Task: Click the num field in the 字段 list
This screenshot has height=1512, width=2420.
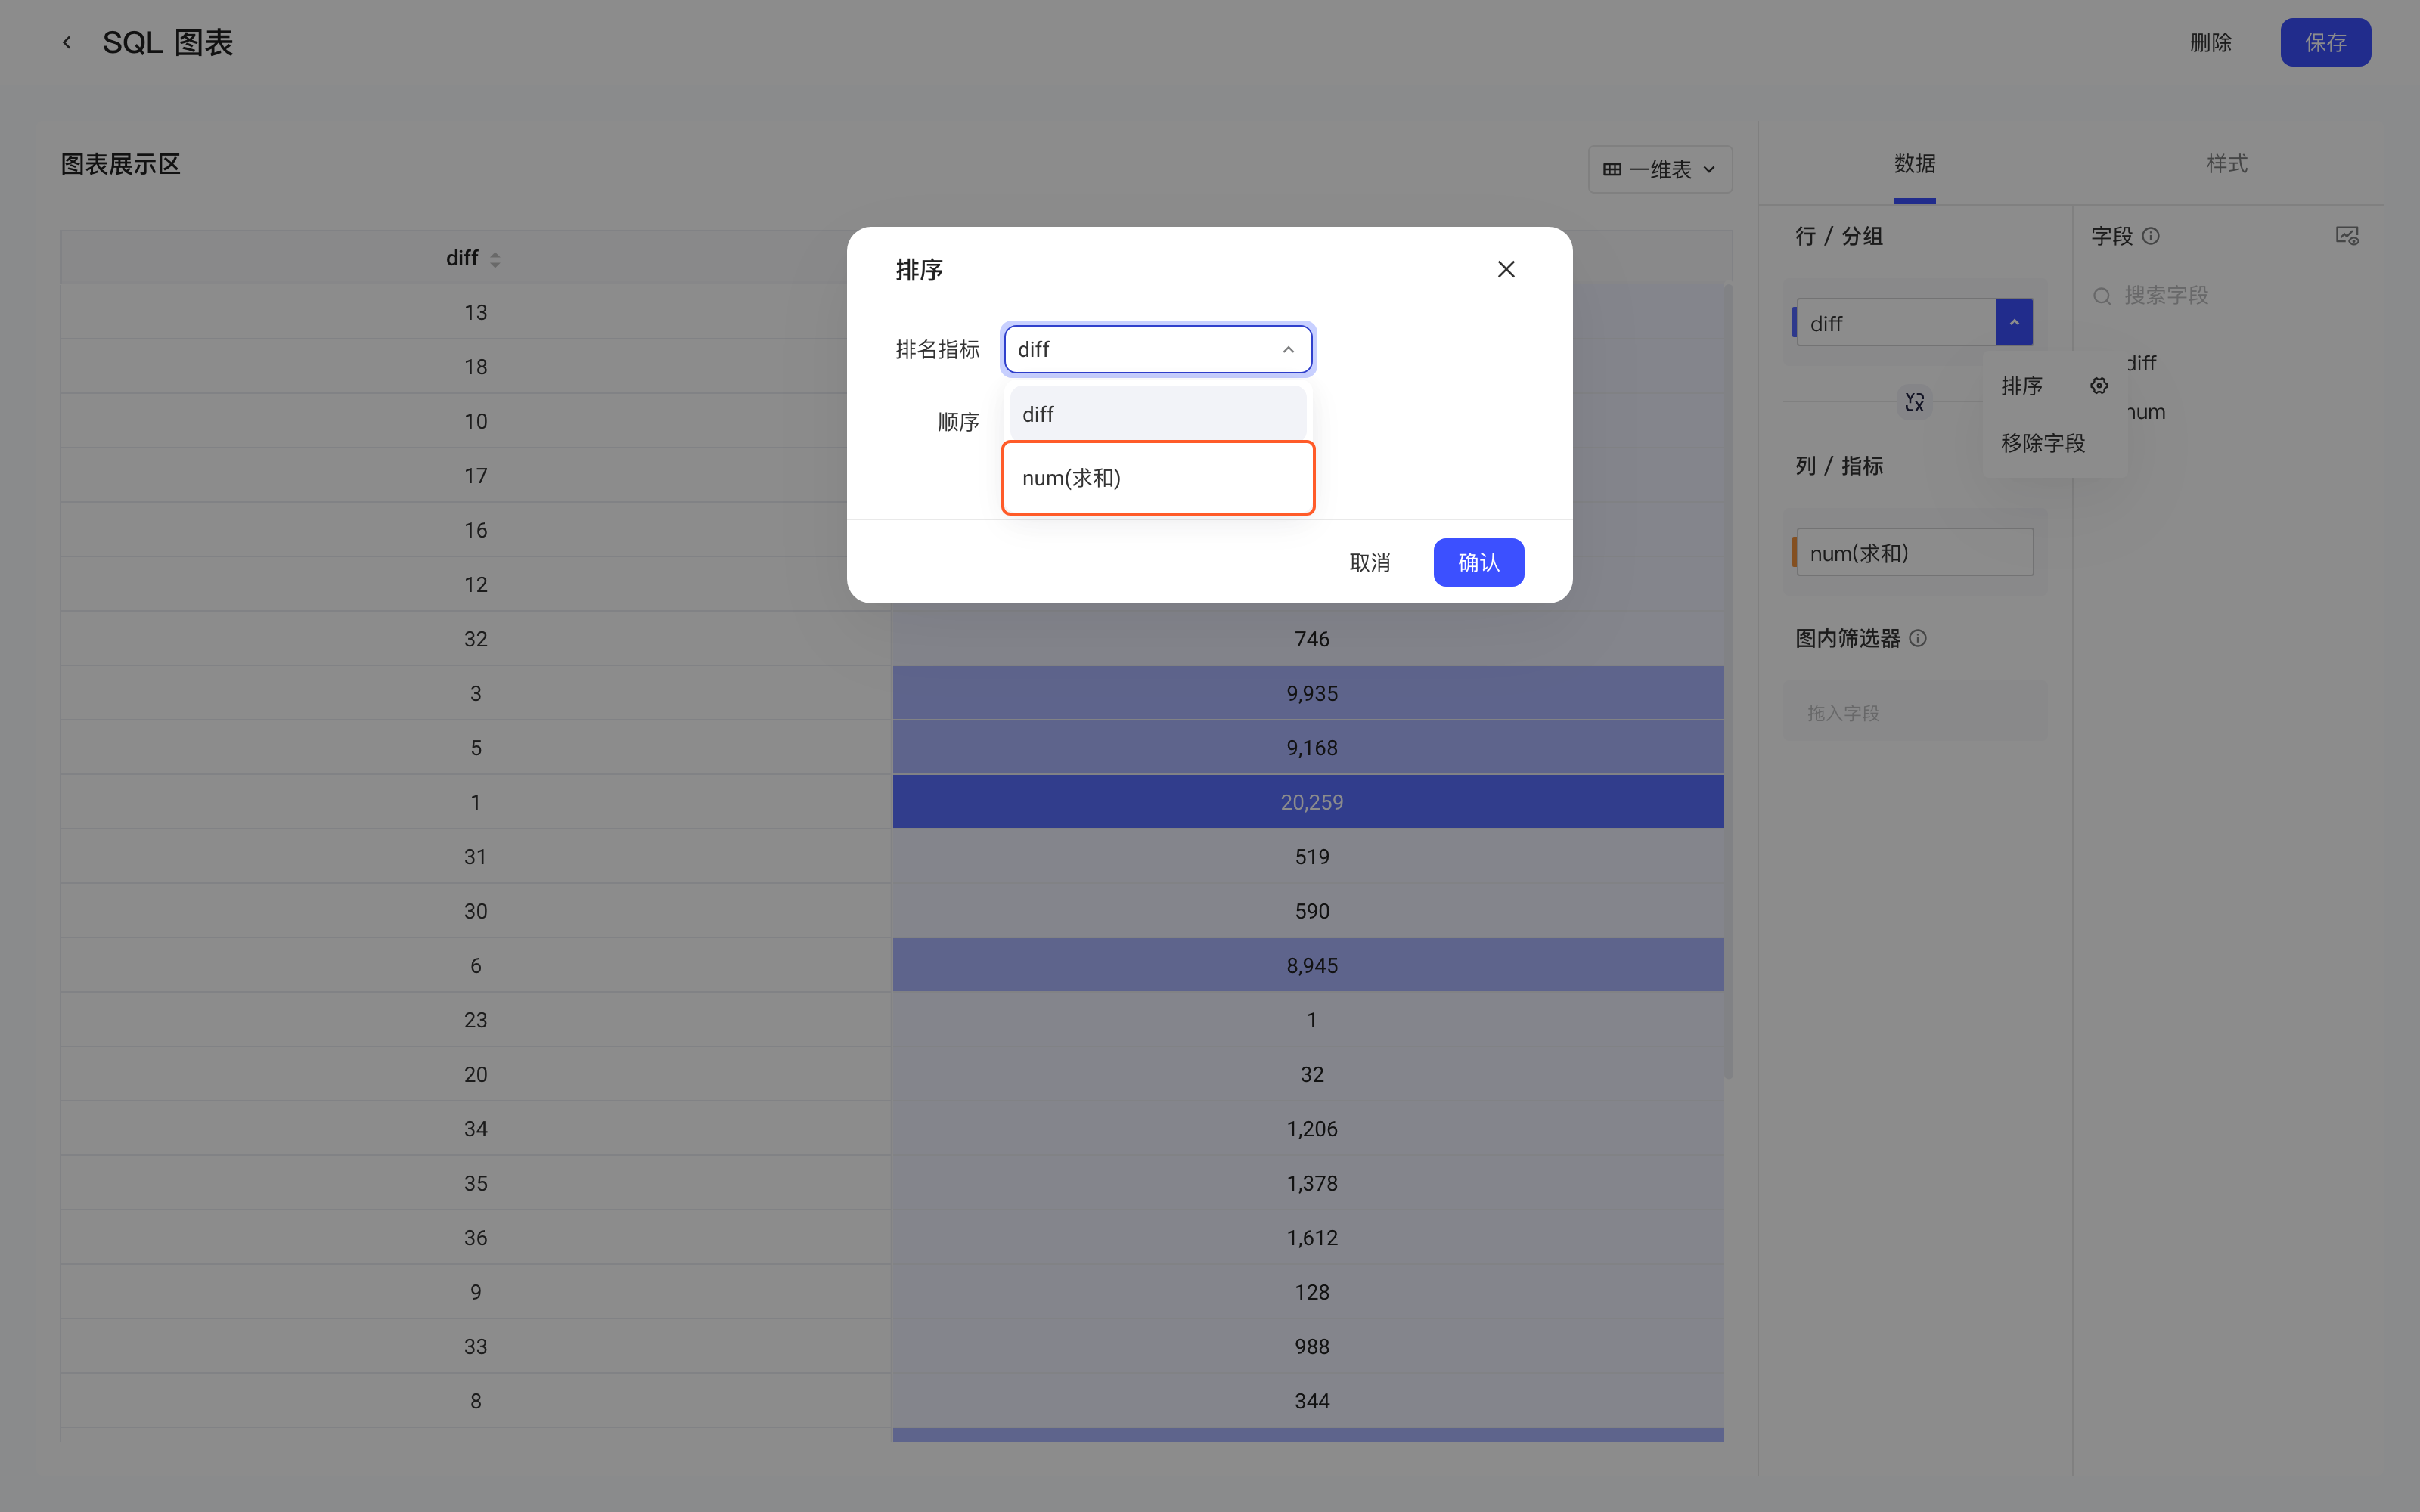Action: [2146, 412]
